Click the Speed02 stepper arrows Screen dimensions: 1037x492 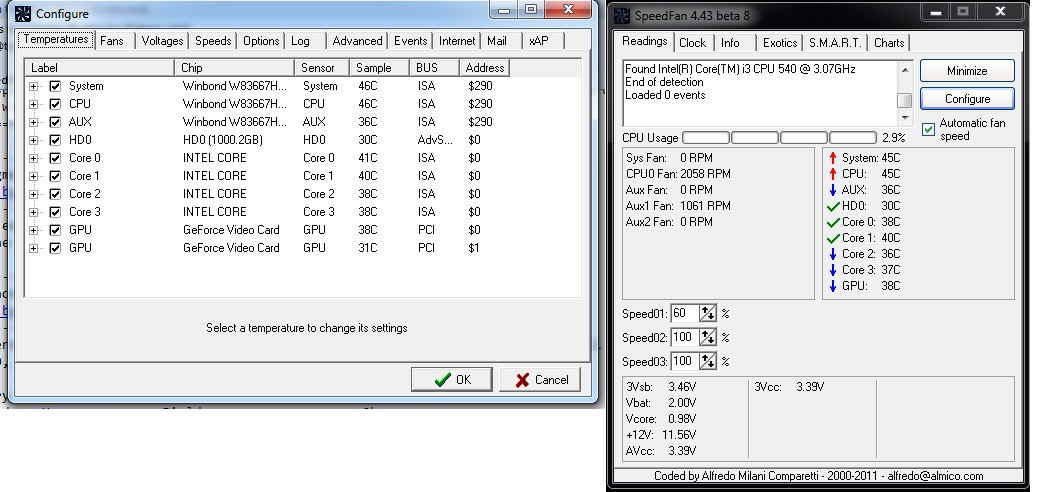[x=708, y=338]
